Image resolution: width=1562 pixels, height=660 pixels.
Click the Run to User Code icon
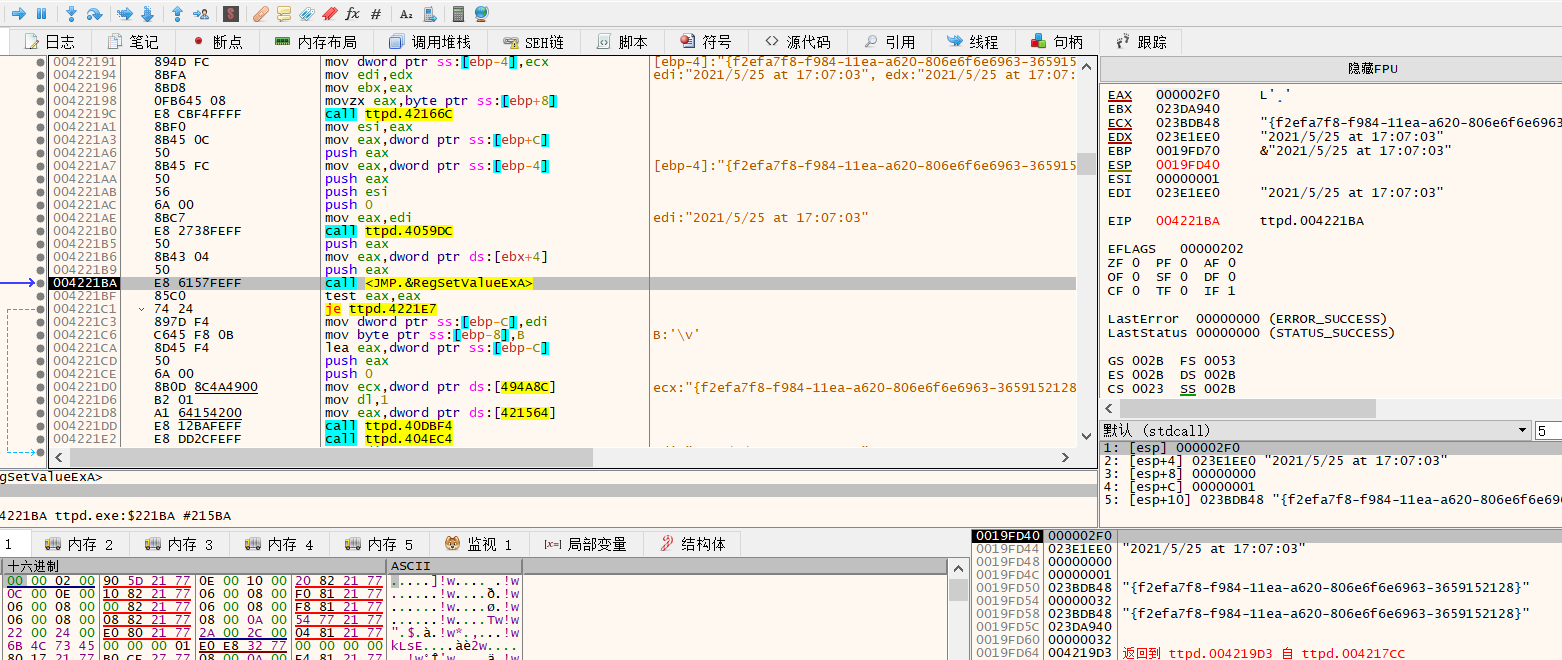click(x=200, y=14)
